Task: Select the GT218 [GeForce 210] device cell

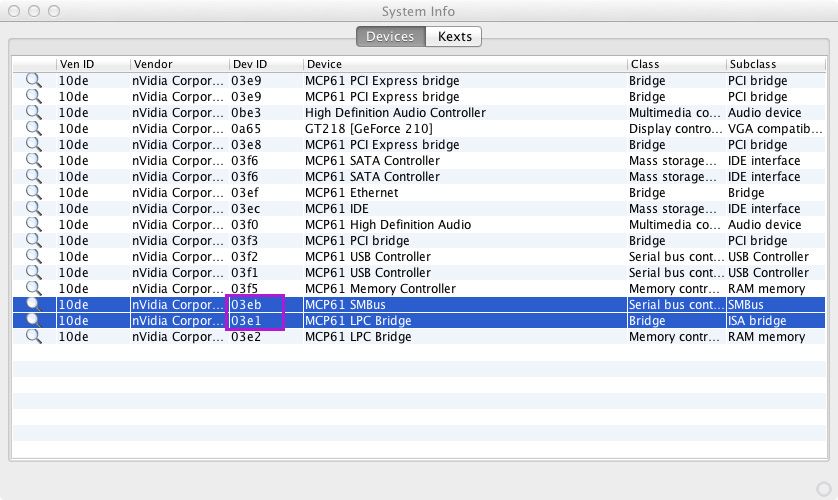Action: (x=369, y=129)
